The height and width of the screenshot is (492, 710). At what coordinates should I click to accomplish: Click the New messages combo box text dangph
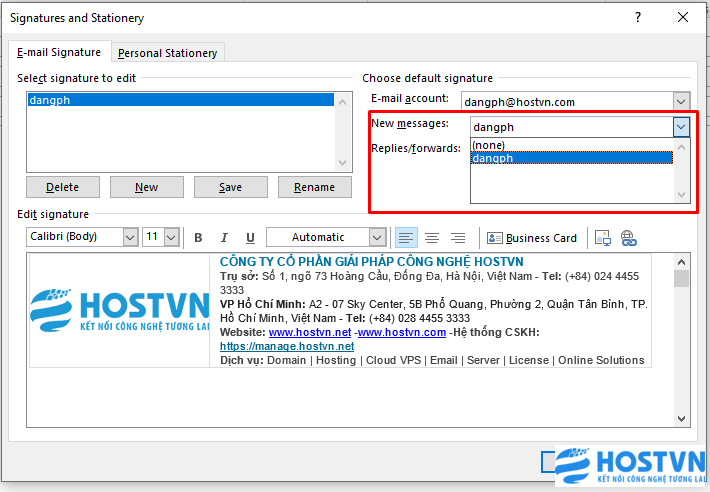point(493,127)
